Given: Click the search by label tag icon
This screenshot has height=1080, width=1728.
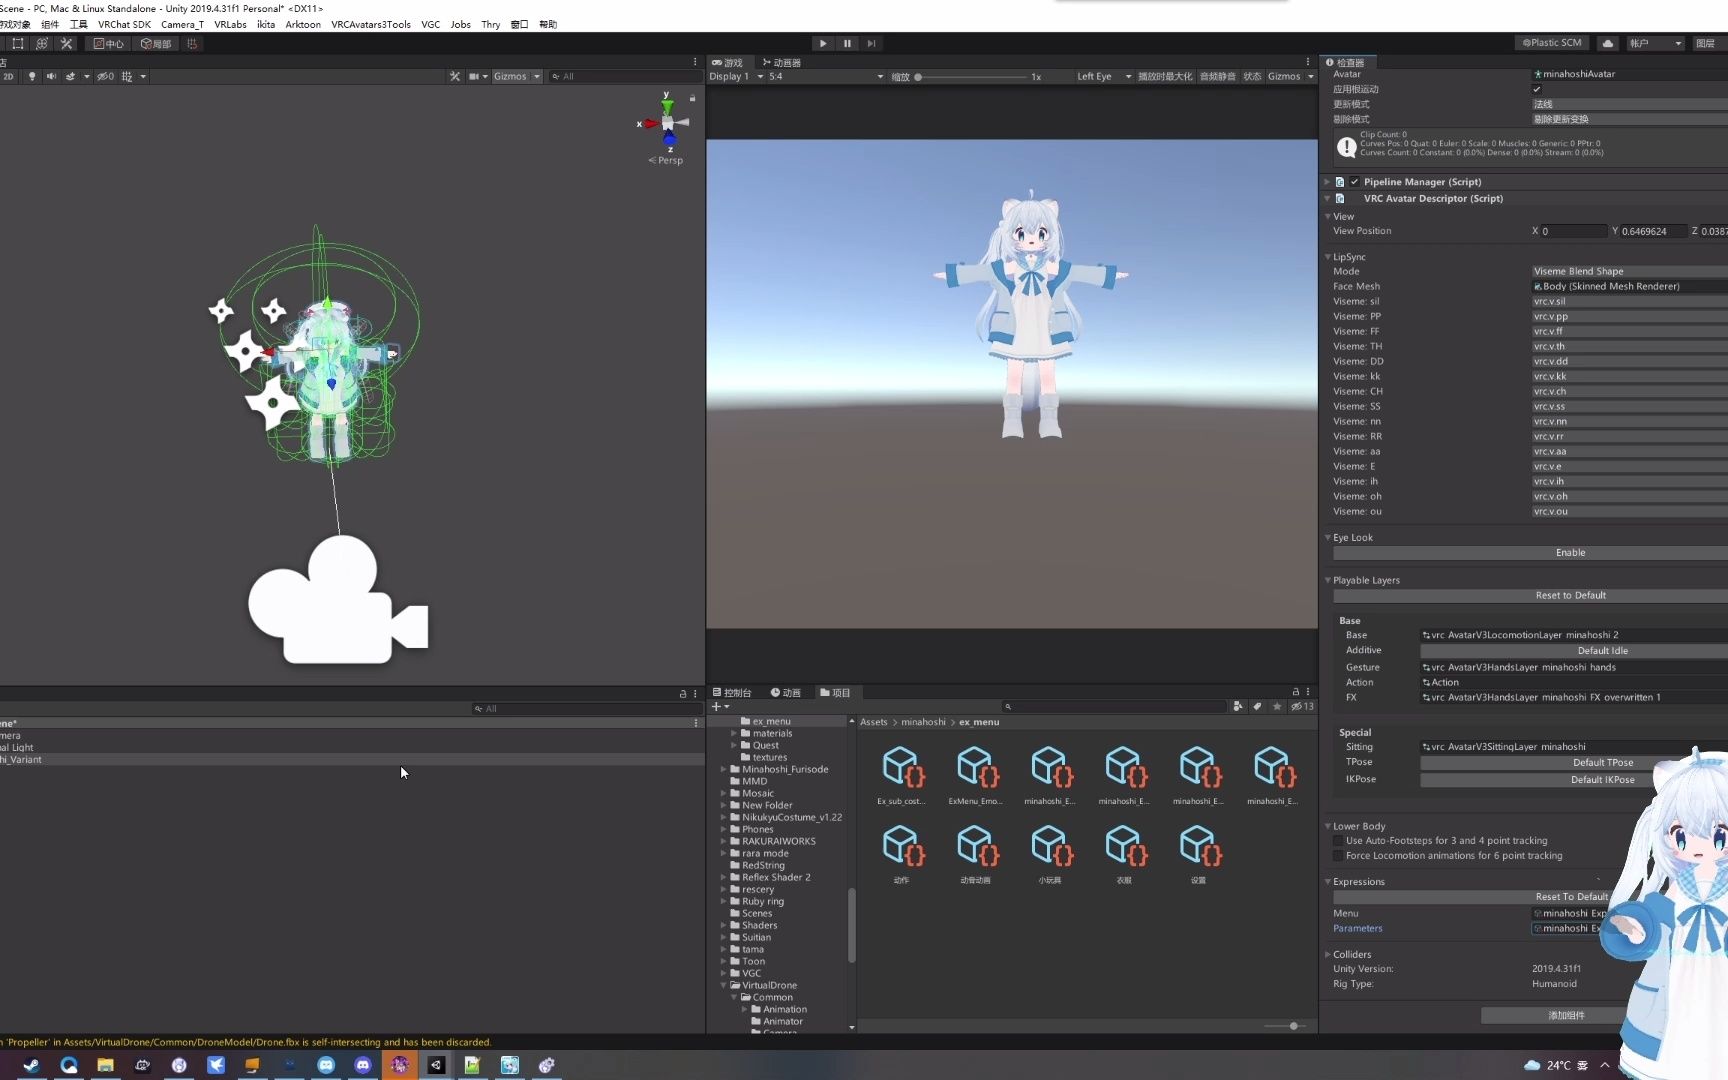Looking at the screenshot, I should (1257, 707).
